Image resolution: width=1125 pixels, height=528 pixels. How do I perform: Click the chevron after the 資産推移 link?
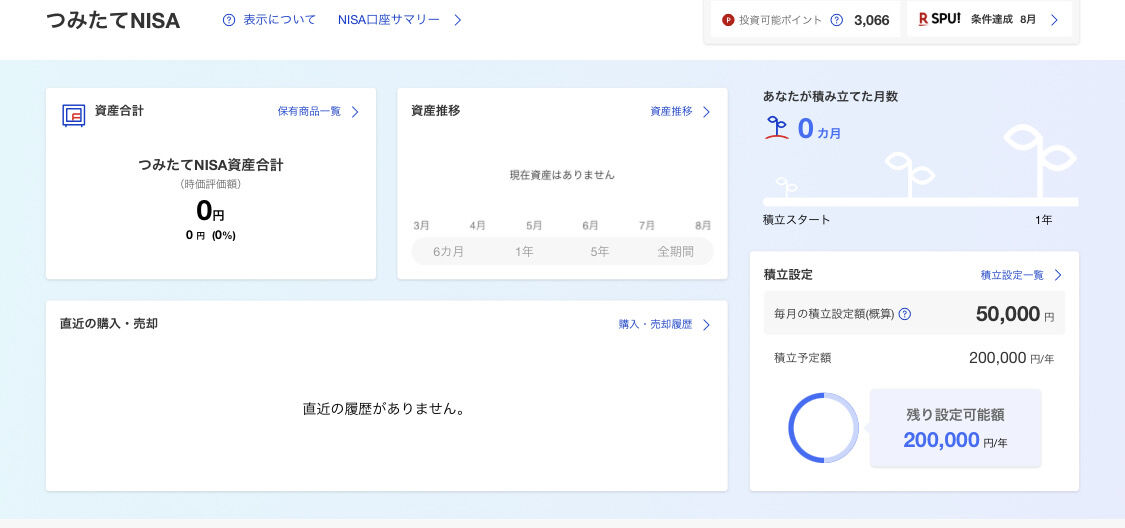click(706, 112)
